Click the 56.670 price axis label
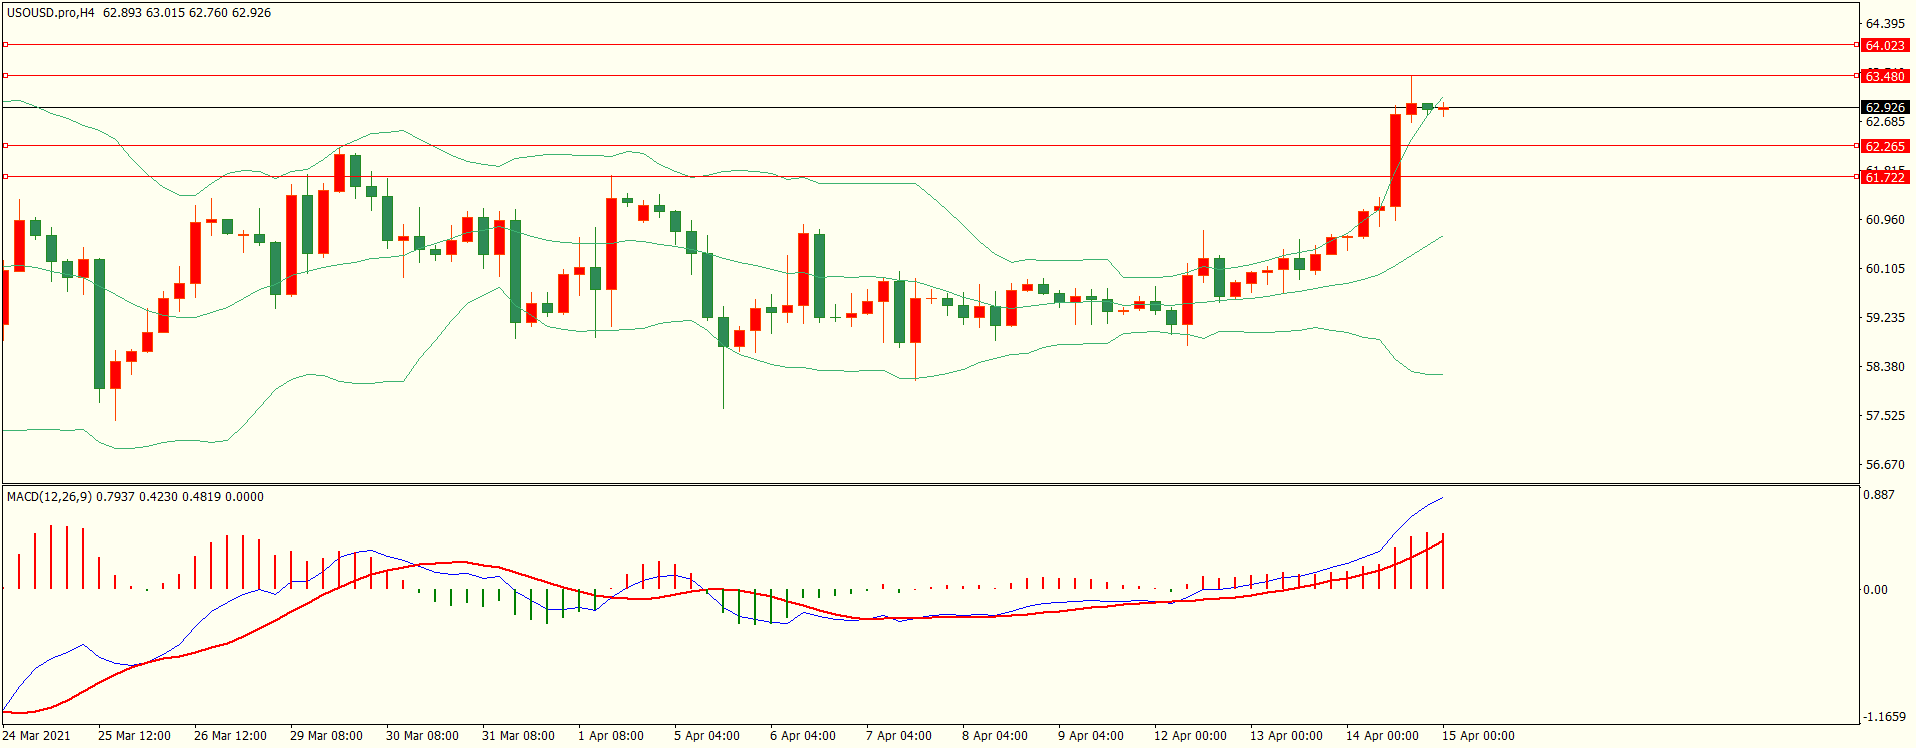 pos(1884,465)
